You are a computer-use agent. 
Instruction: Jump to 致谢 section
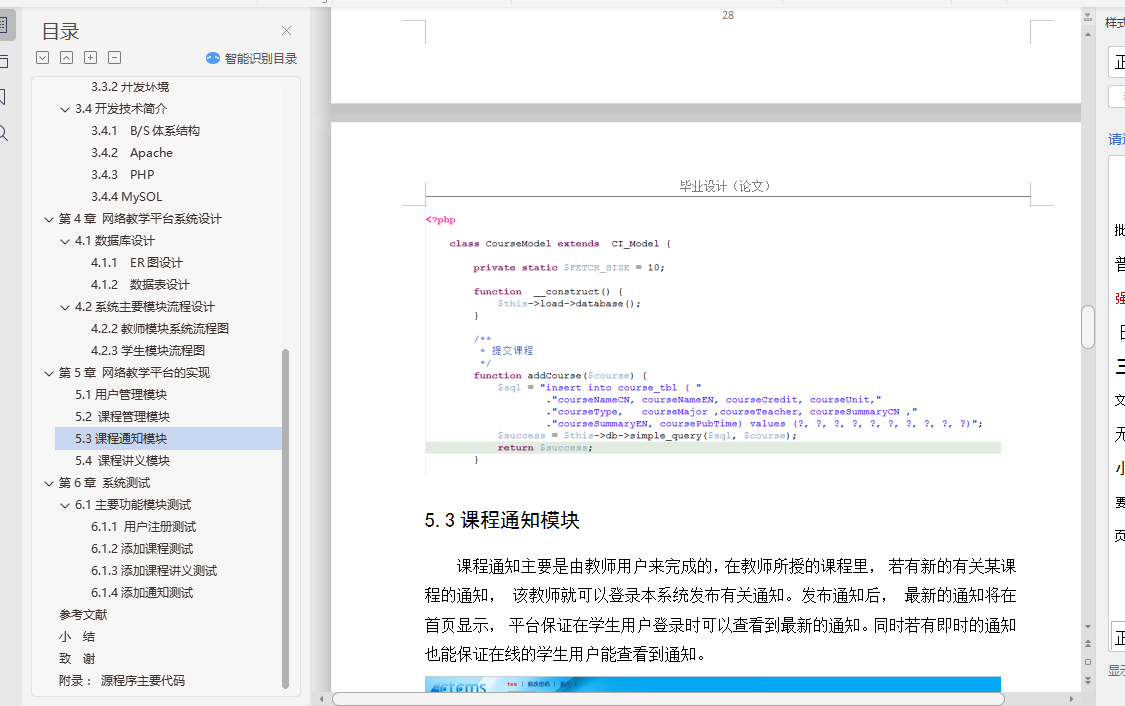77,659
